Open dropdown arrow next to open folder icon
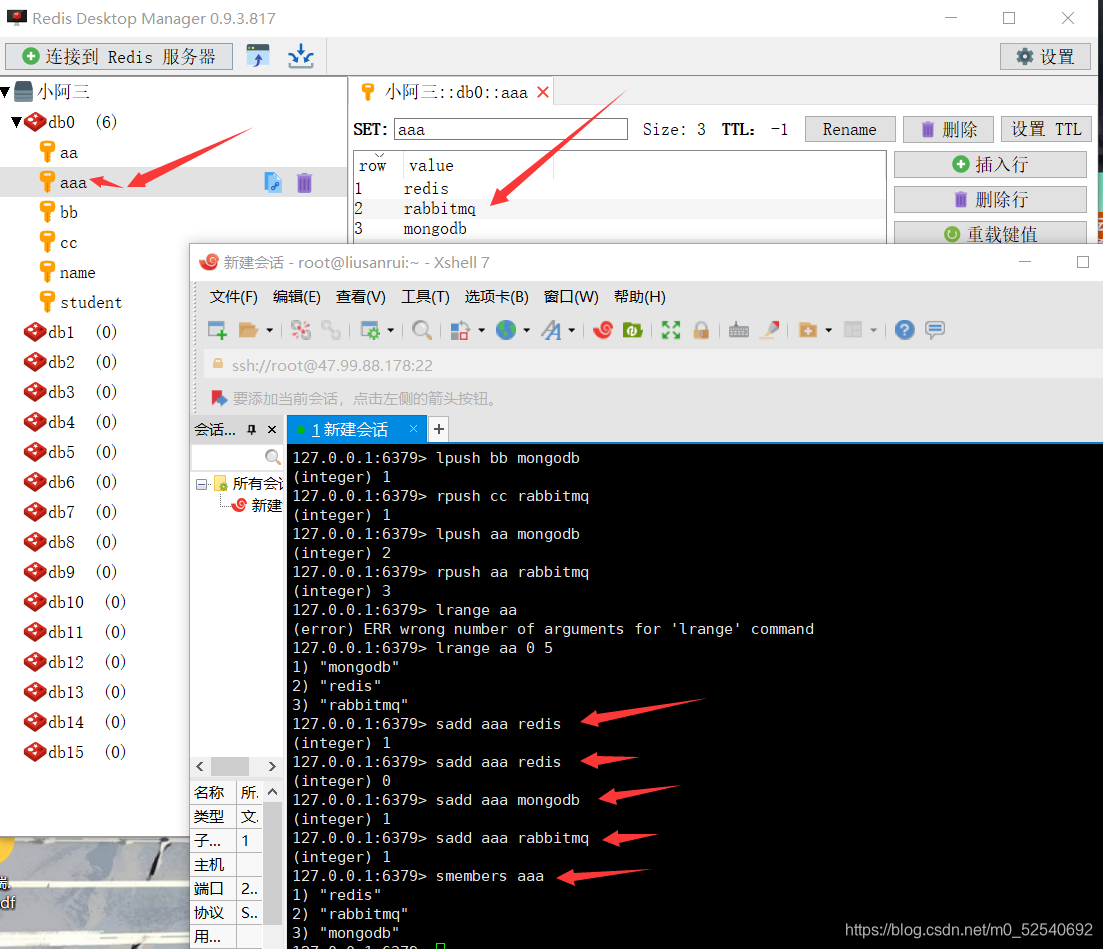Viewport: 1103px width, 949px height. (269, 330)
